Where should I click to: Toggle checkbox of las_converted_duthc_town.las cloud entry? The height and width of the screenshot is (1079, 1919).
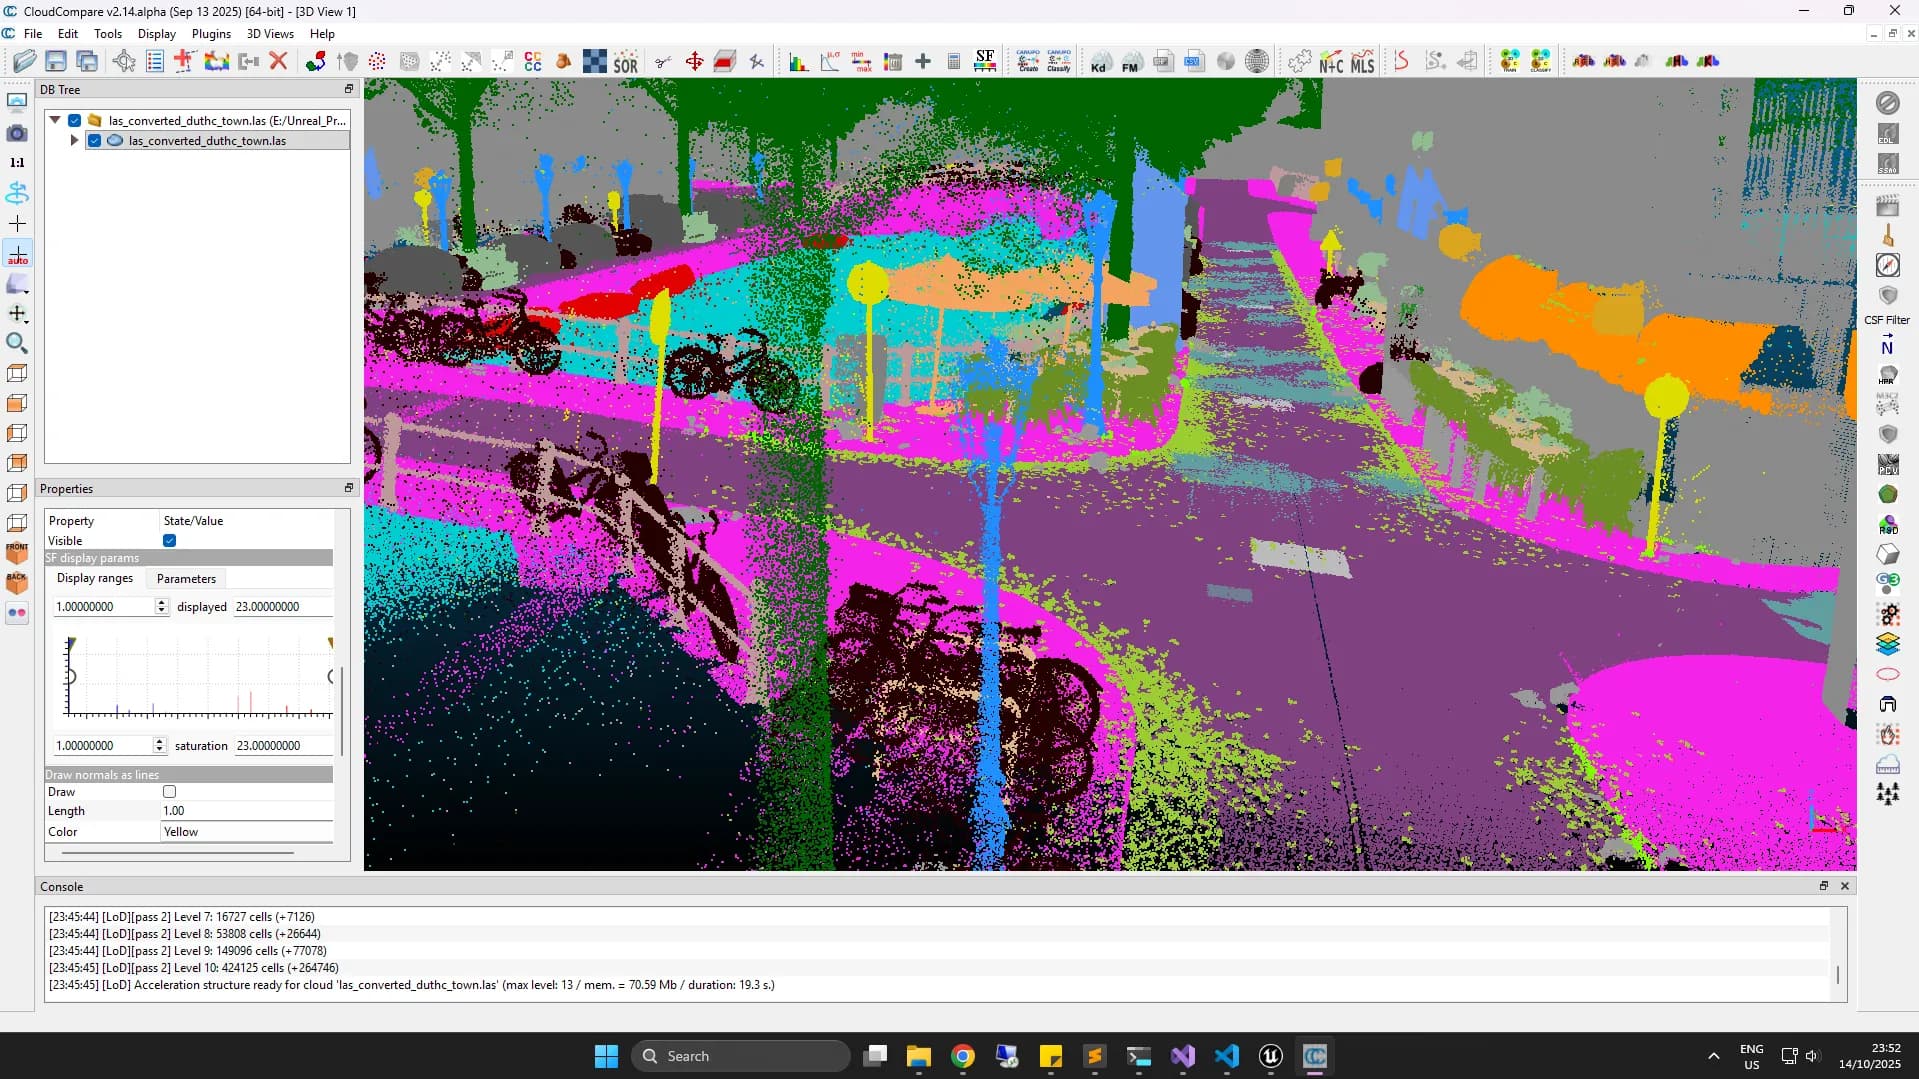pos(94,141)
